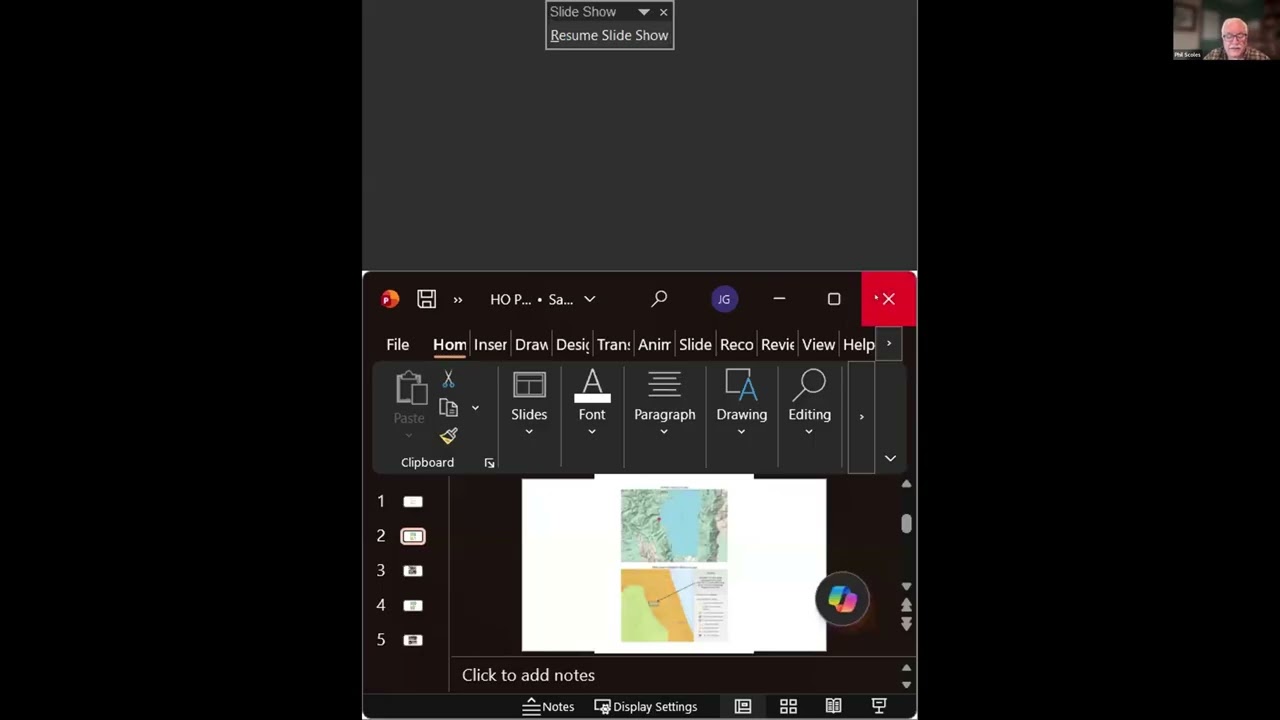This screenshot has width=1280, height=720.
Task: Show more ribbon groups arrow
Action: pyautogui.click(x=861, y=416)
